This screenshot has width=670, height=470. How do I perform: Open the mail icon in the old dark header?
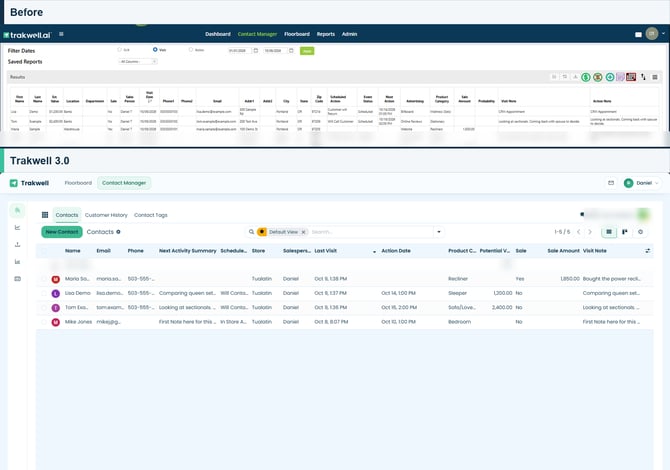pyautogui.click(x=638, y=35)
